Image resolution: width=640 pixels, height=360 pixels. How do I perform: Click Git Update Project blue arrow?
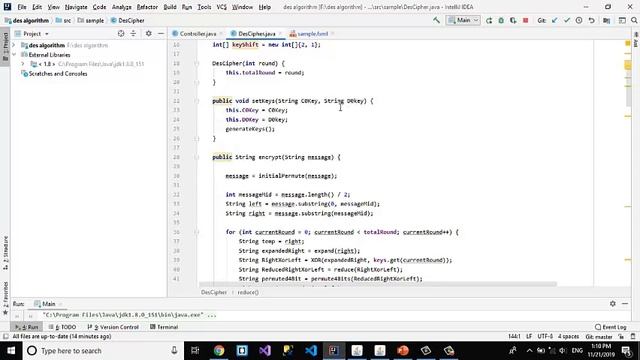pyautogui.click(x=554, y=20)
